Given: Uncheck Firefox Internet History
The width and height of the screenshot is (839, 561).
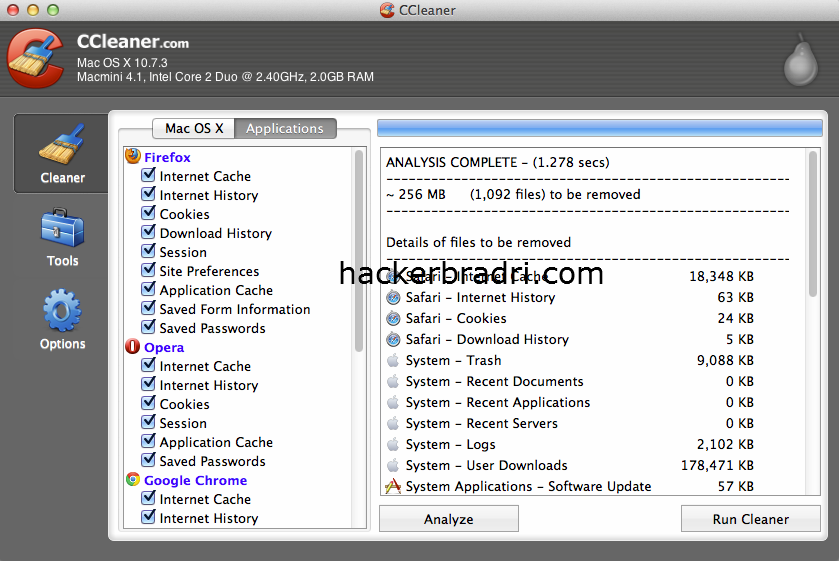Looking at the screenshot, I should tap(148, 194).
